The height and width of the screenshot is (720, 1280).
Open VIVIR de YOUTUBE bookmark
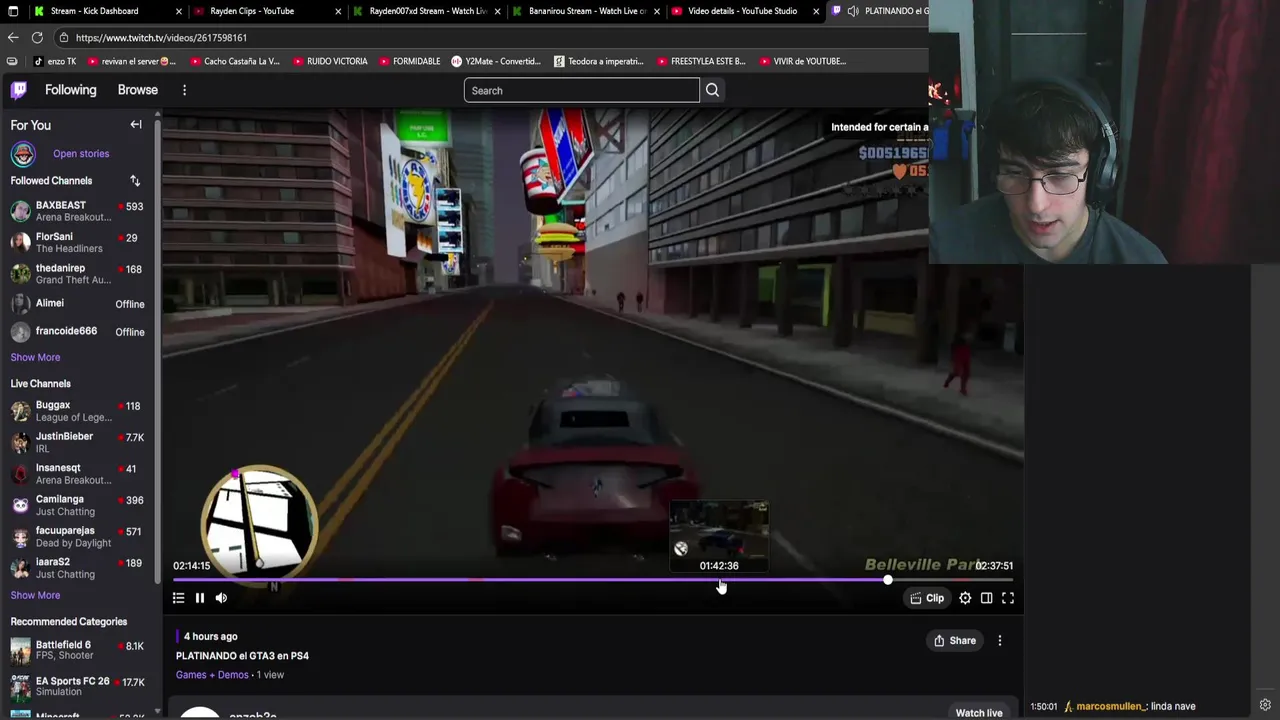tap(803, 61)
